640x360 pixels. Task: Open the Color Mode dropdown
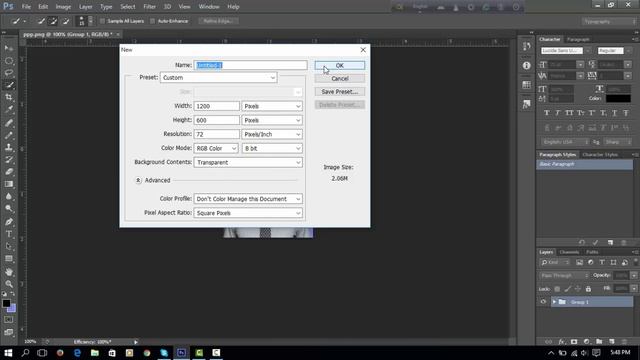[216, 149]
